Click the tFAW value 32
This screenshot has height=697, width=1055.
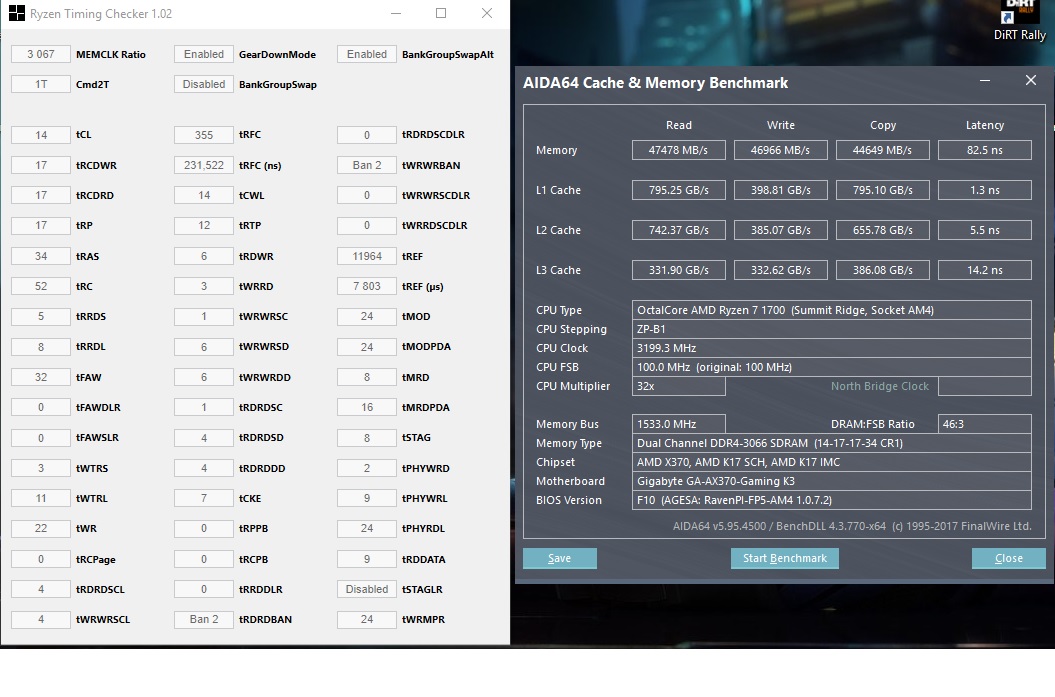[x=41, y=377]
